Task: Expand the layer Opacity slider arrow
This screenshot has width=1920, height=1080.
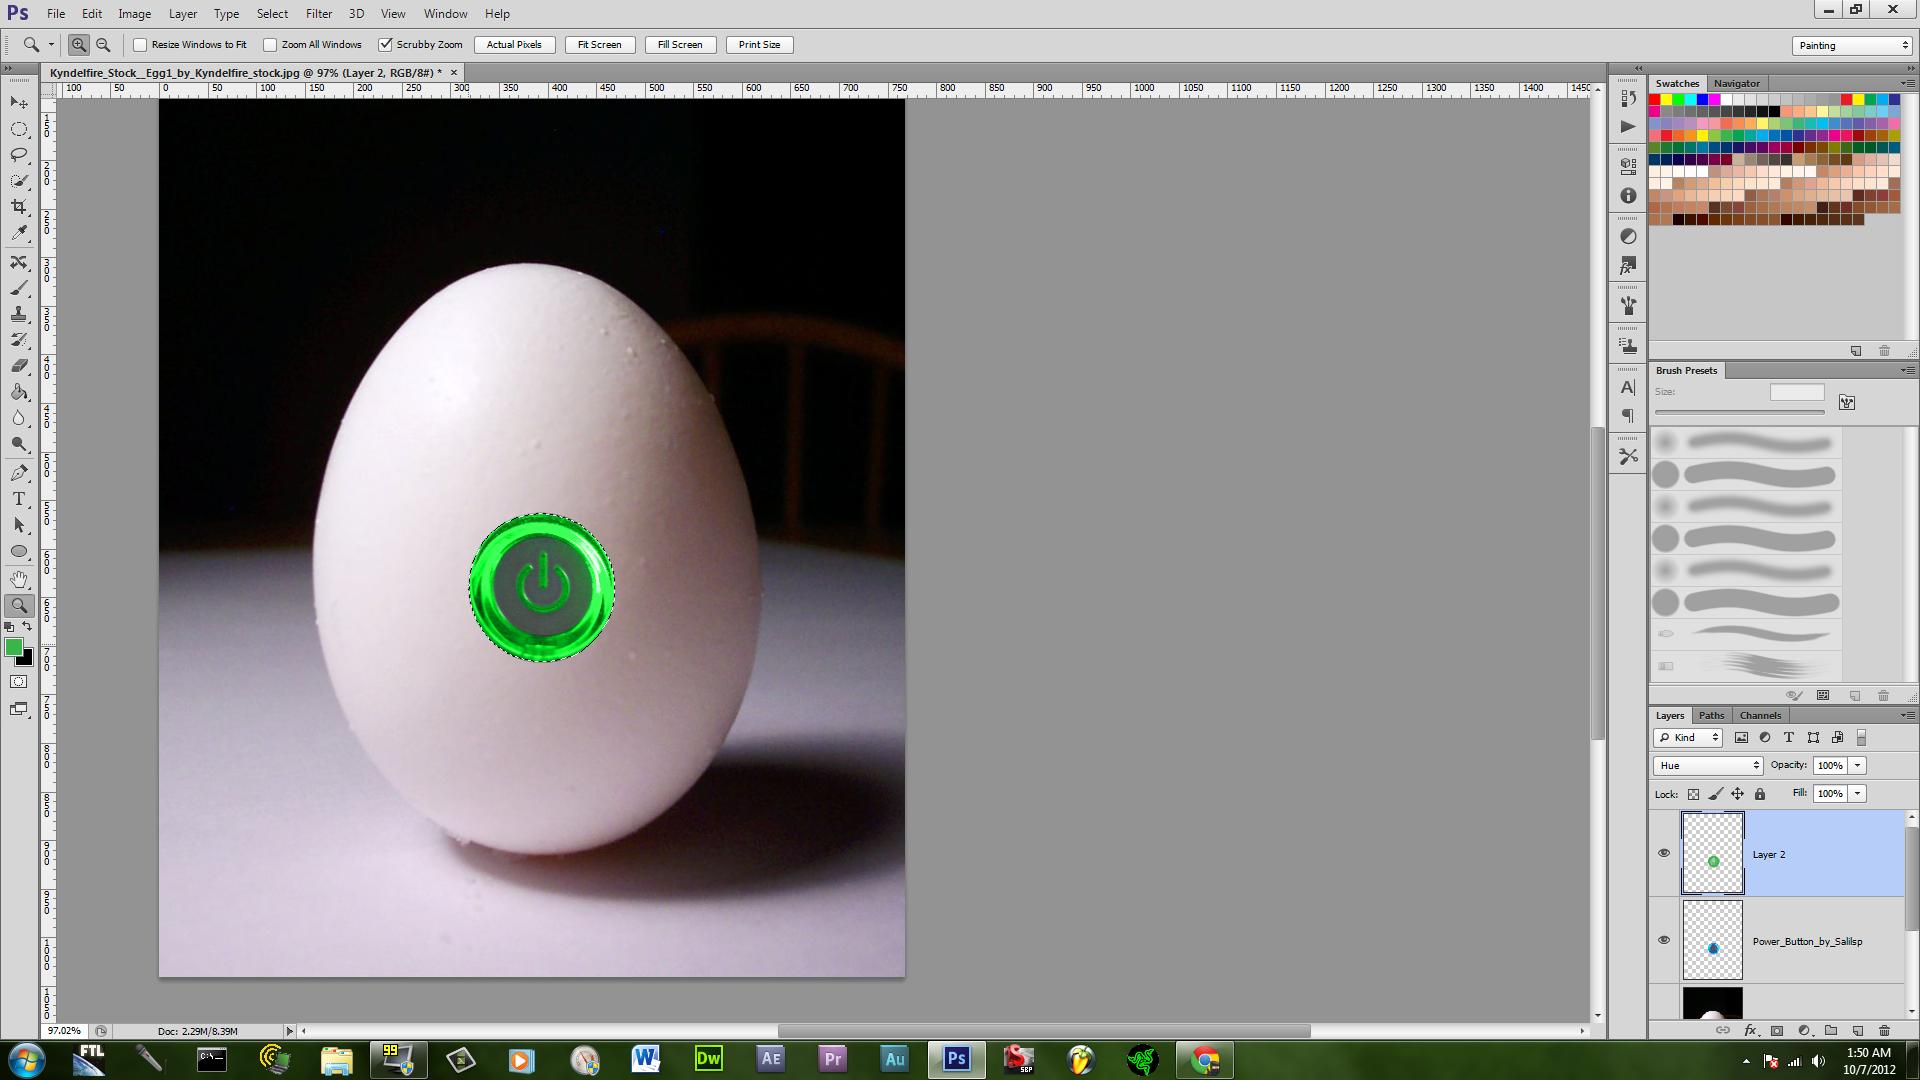Action: pyautogui.click(x=1857, y=765)
